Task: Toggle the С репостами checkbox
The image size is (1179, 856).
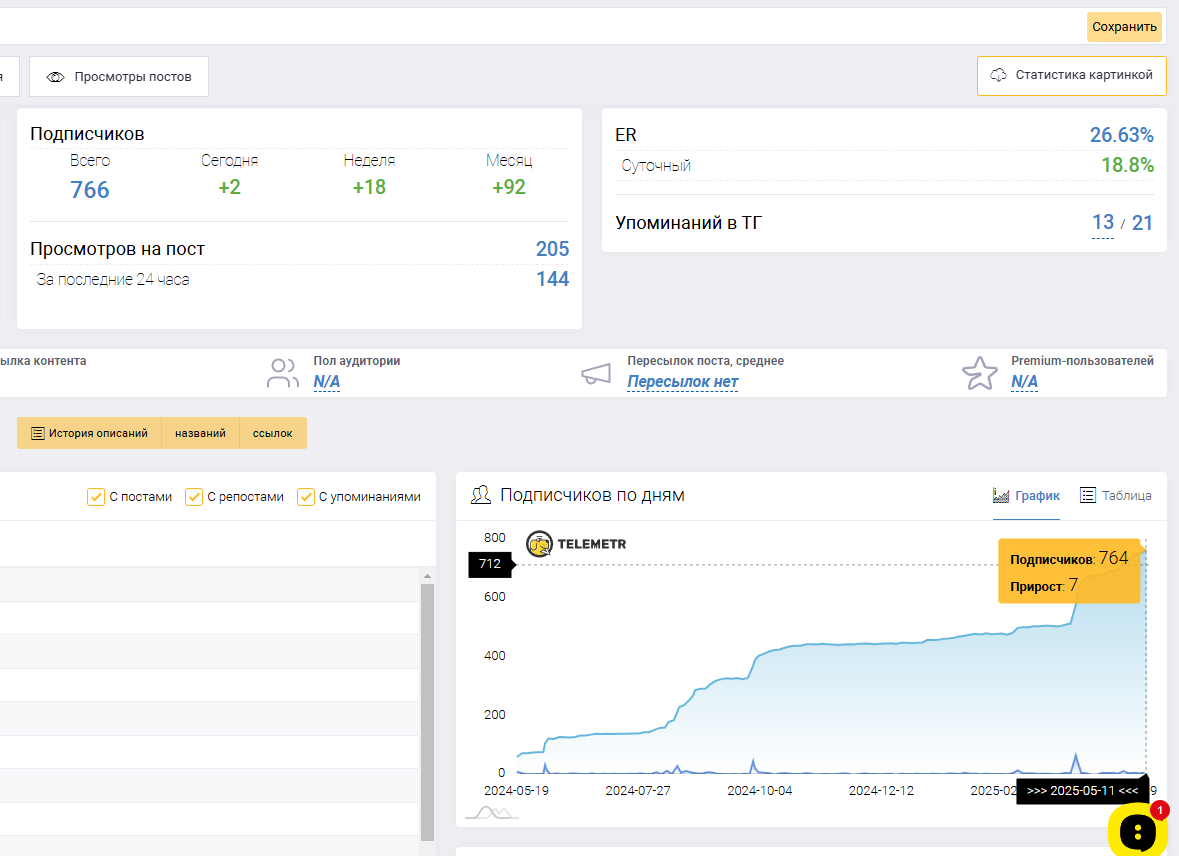Action: click(193, 497)
